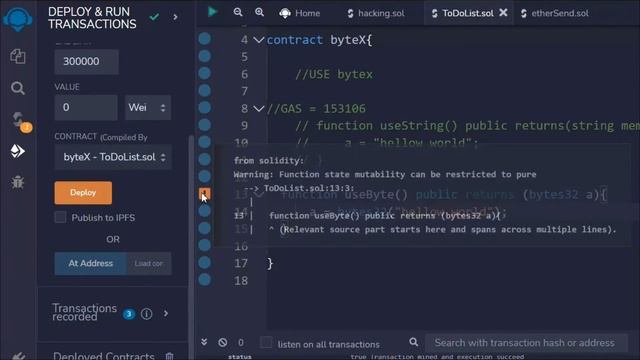640x360 pixels.
Task: Open the Remix logo home icon
Action: point(18,18)
